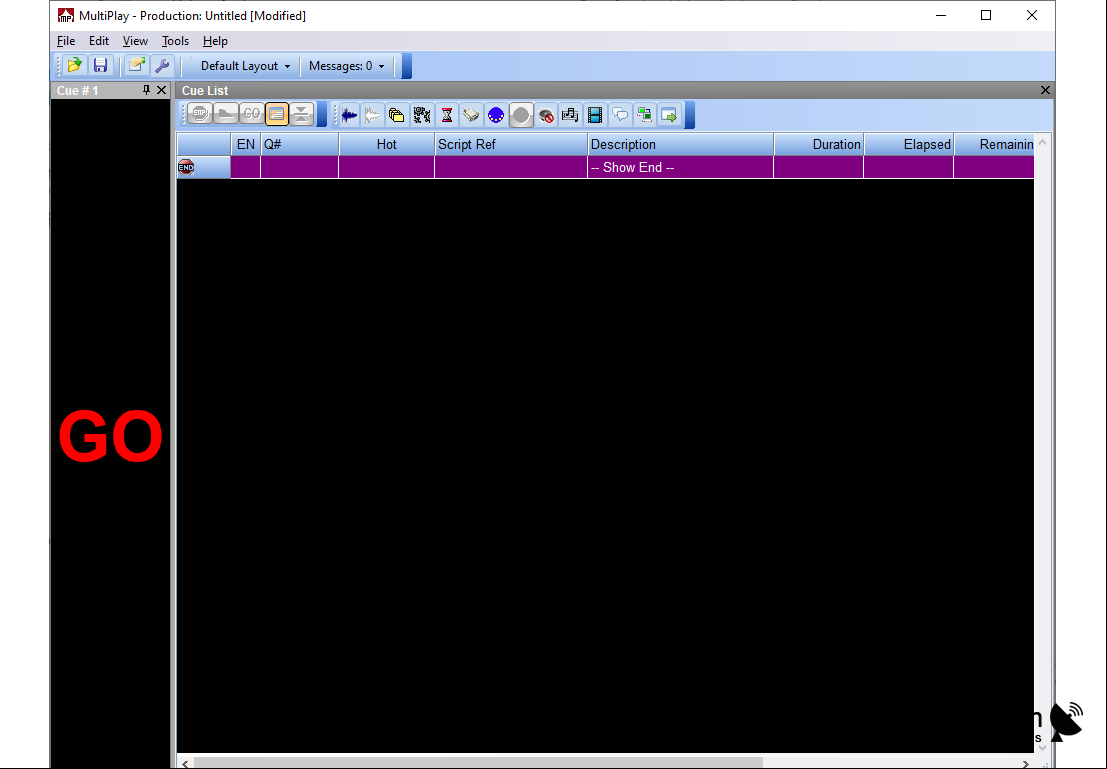This screenshot has width=1107, height=769.
Task: Click the gears control cue icon
Action: [422, 114]
